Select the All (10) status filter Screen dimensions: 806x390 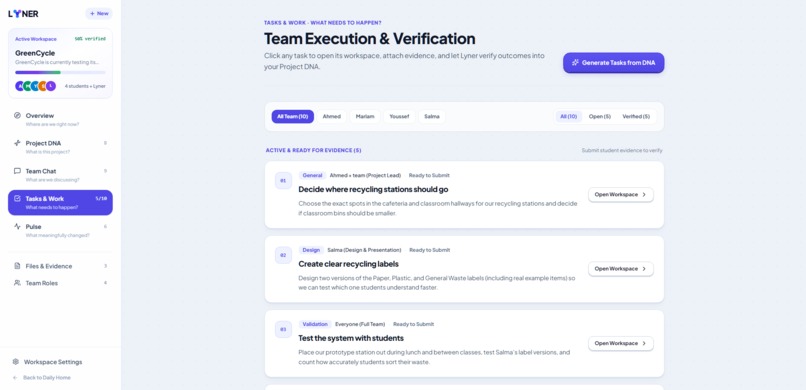click(x=569, y=117)
